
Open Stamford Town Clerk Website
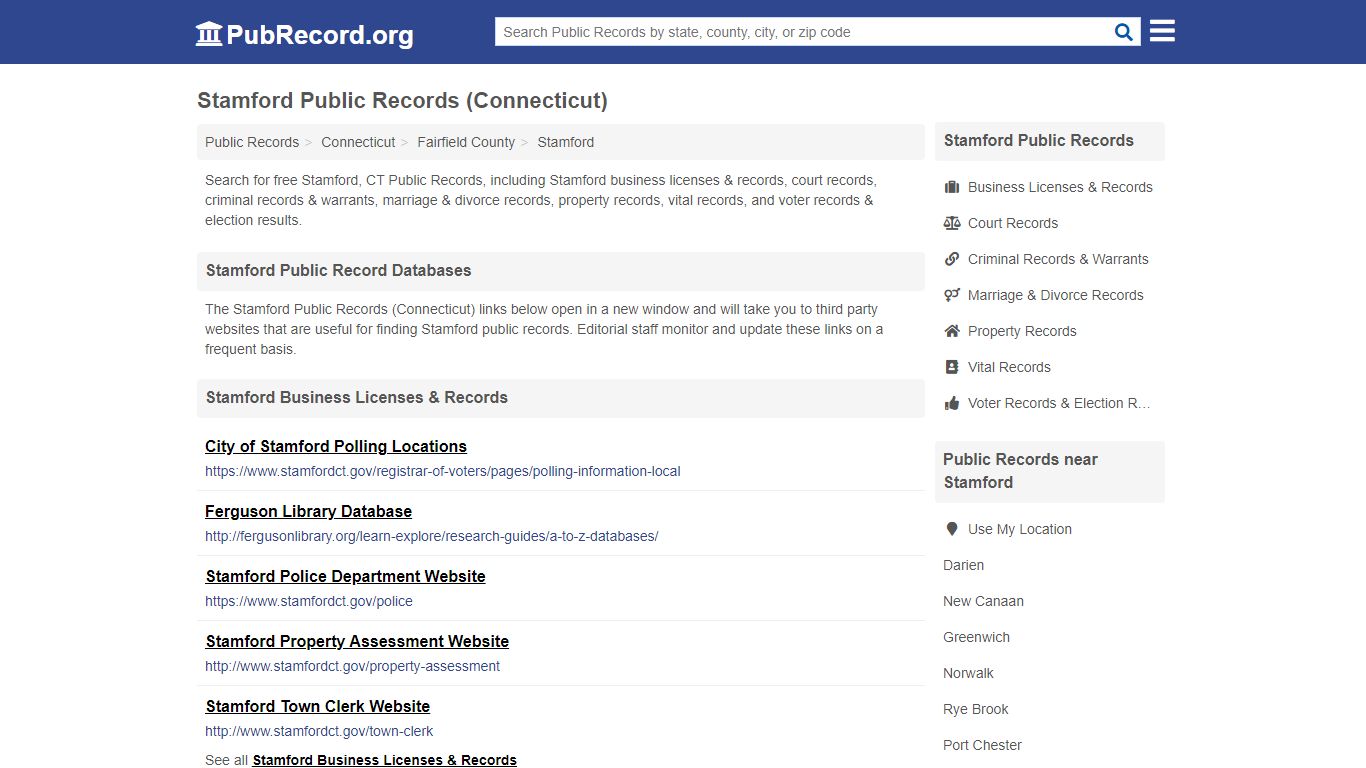point(318,706)
